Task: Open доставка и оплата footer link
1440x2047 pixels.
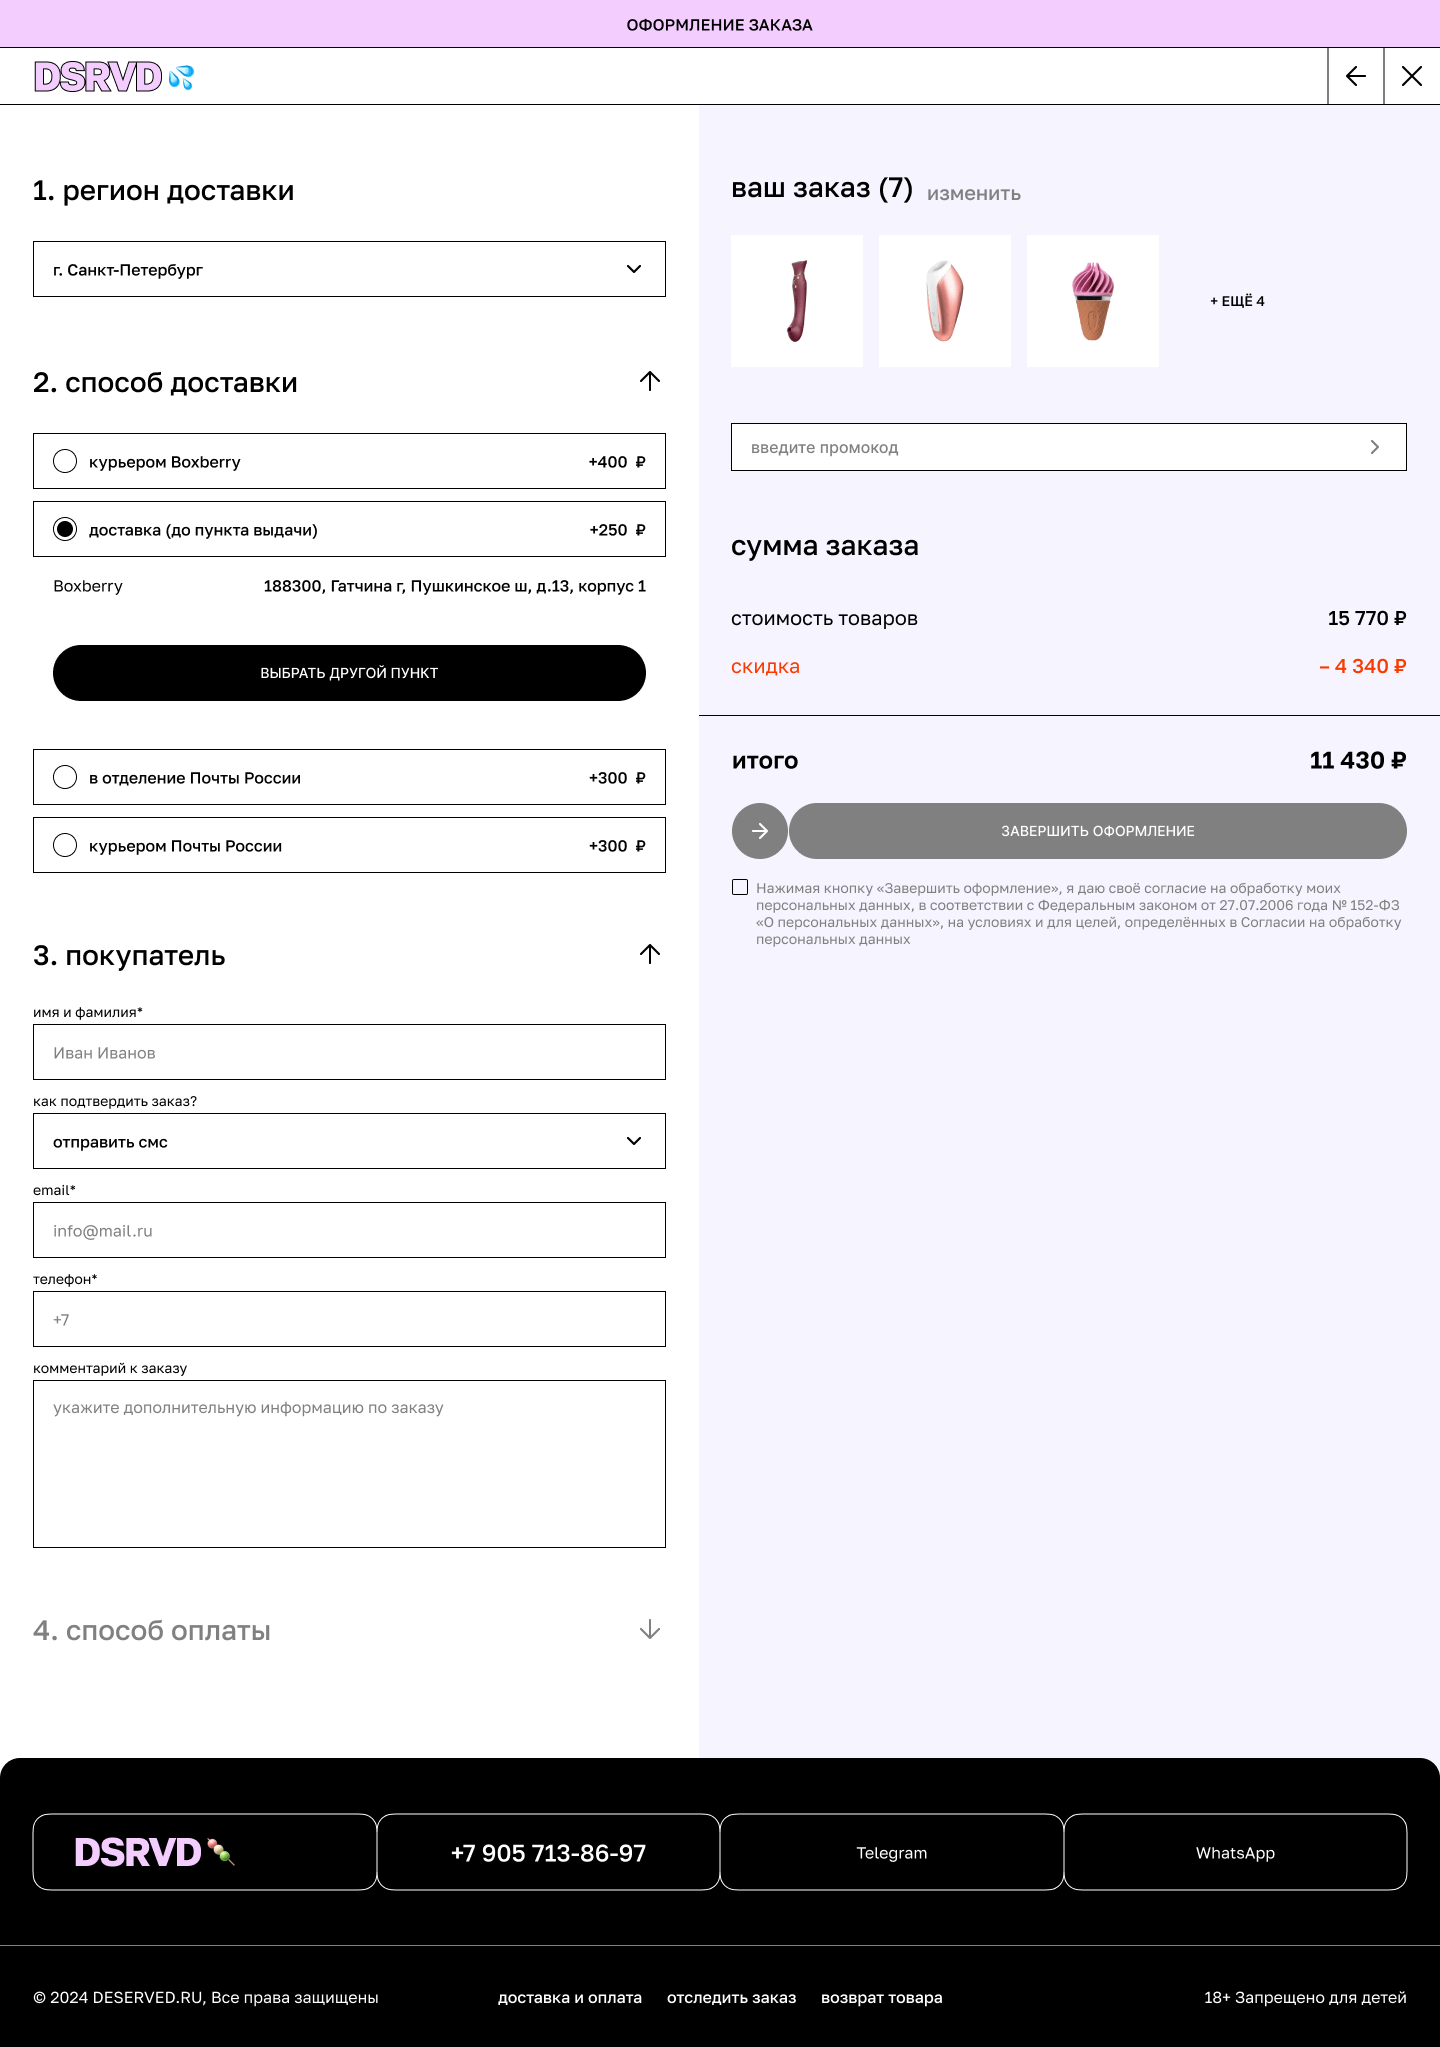Action: [x=570, y=1997]
